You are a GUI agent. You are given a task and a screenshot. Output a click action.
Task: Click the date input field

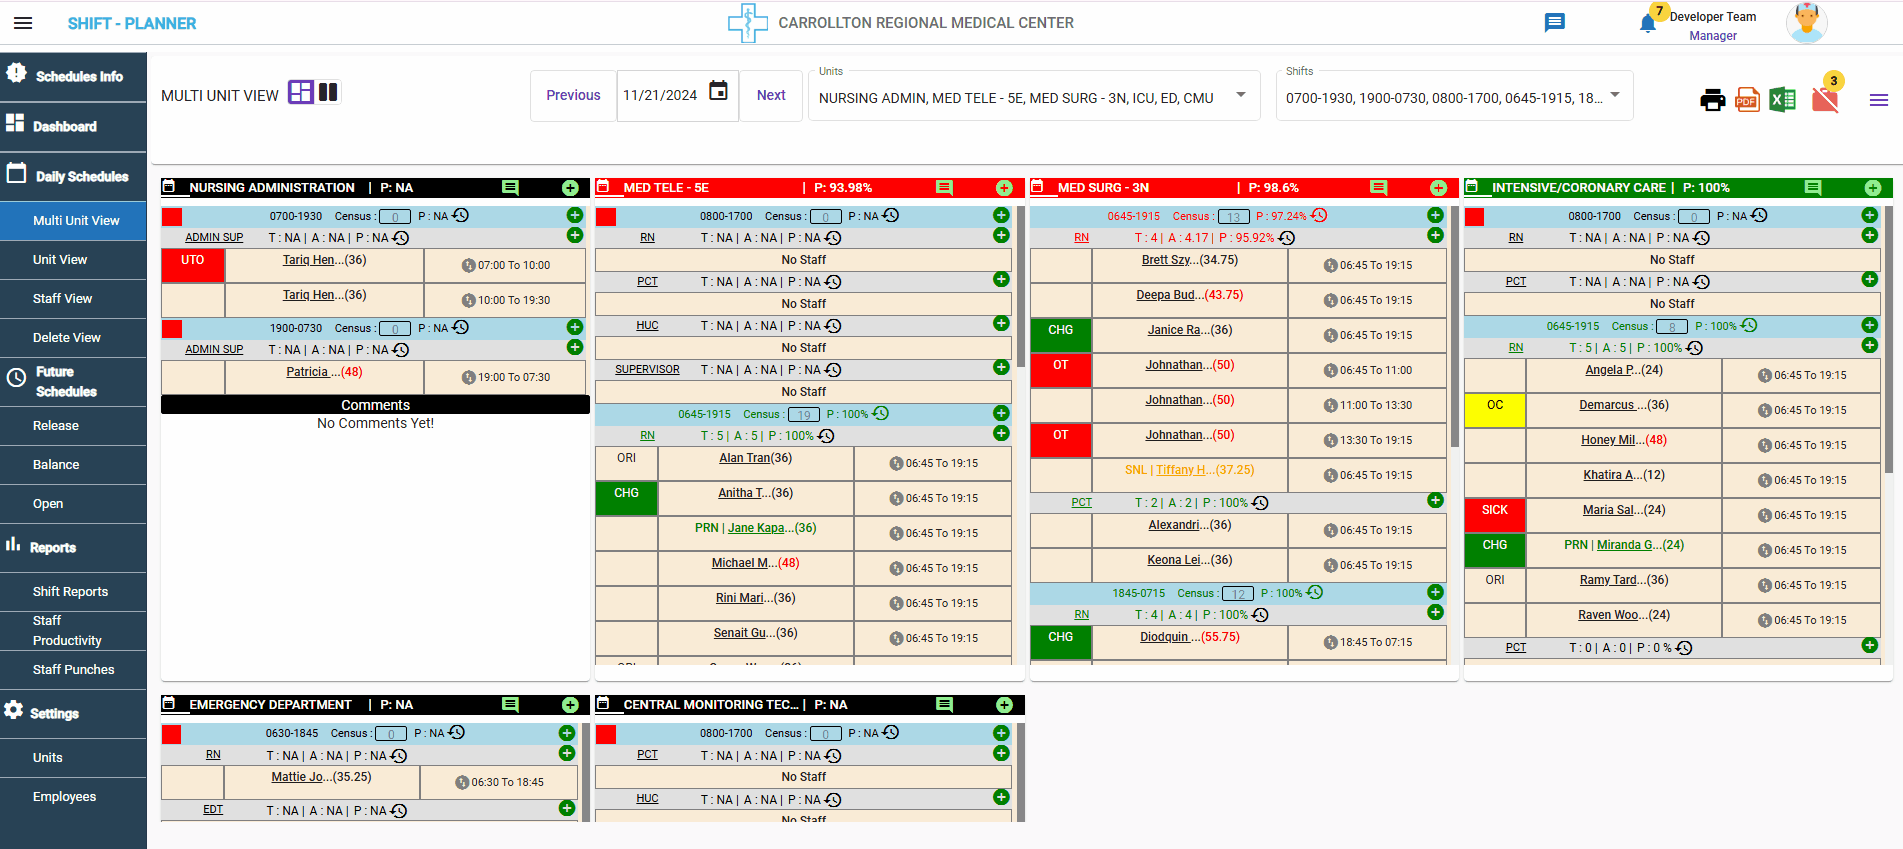[660, 96]
